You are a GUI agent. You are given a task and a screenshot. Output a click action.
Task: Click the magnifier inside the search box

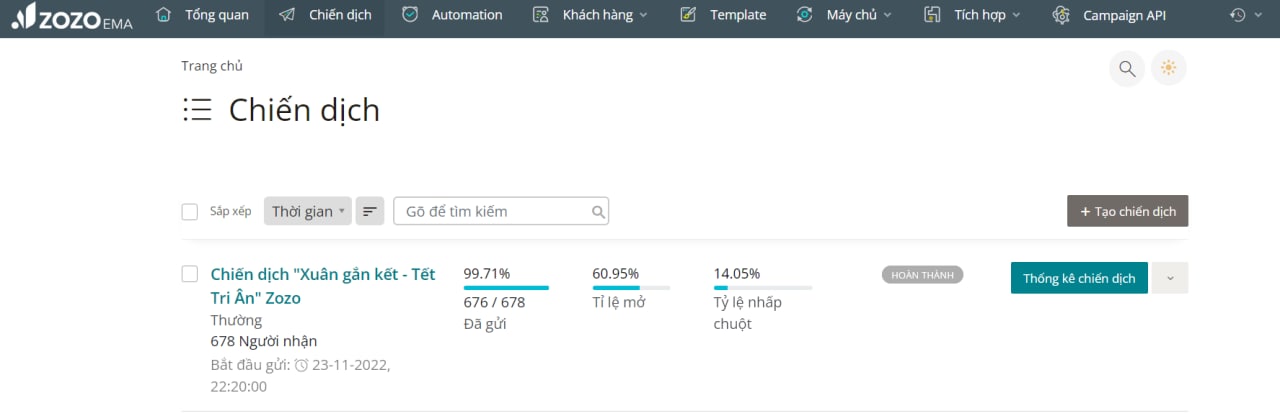[x=598, y=212]
